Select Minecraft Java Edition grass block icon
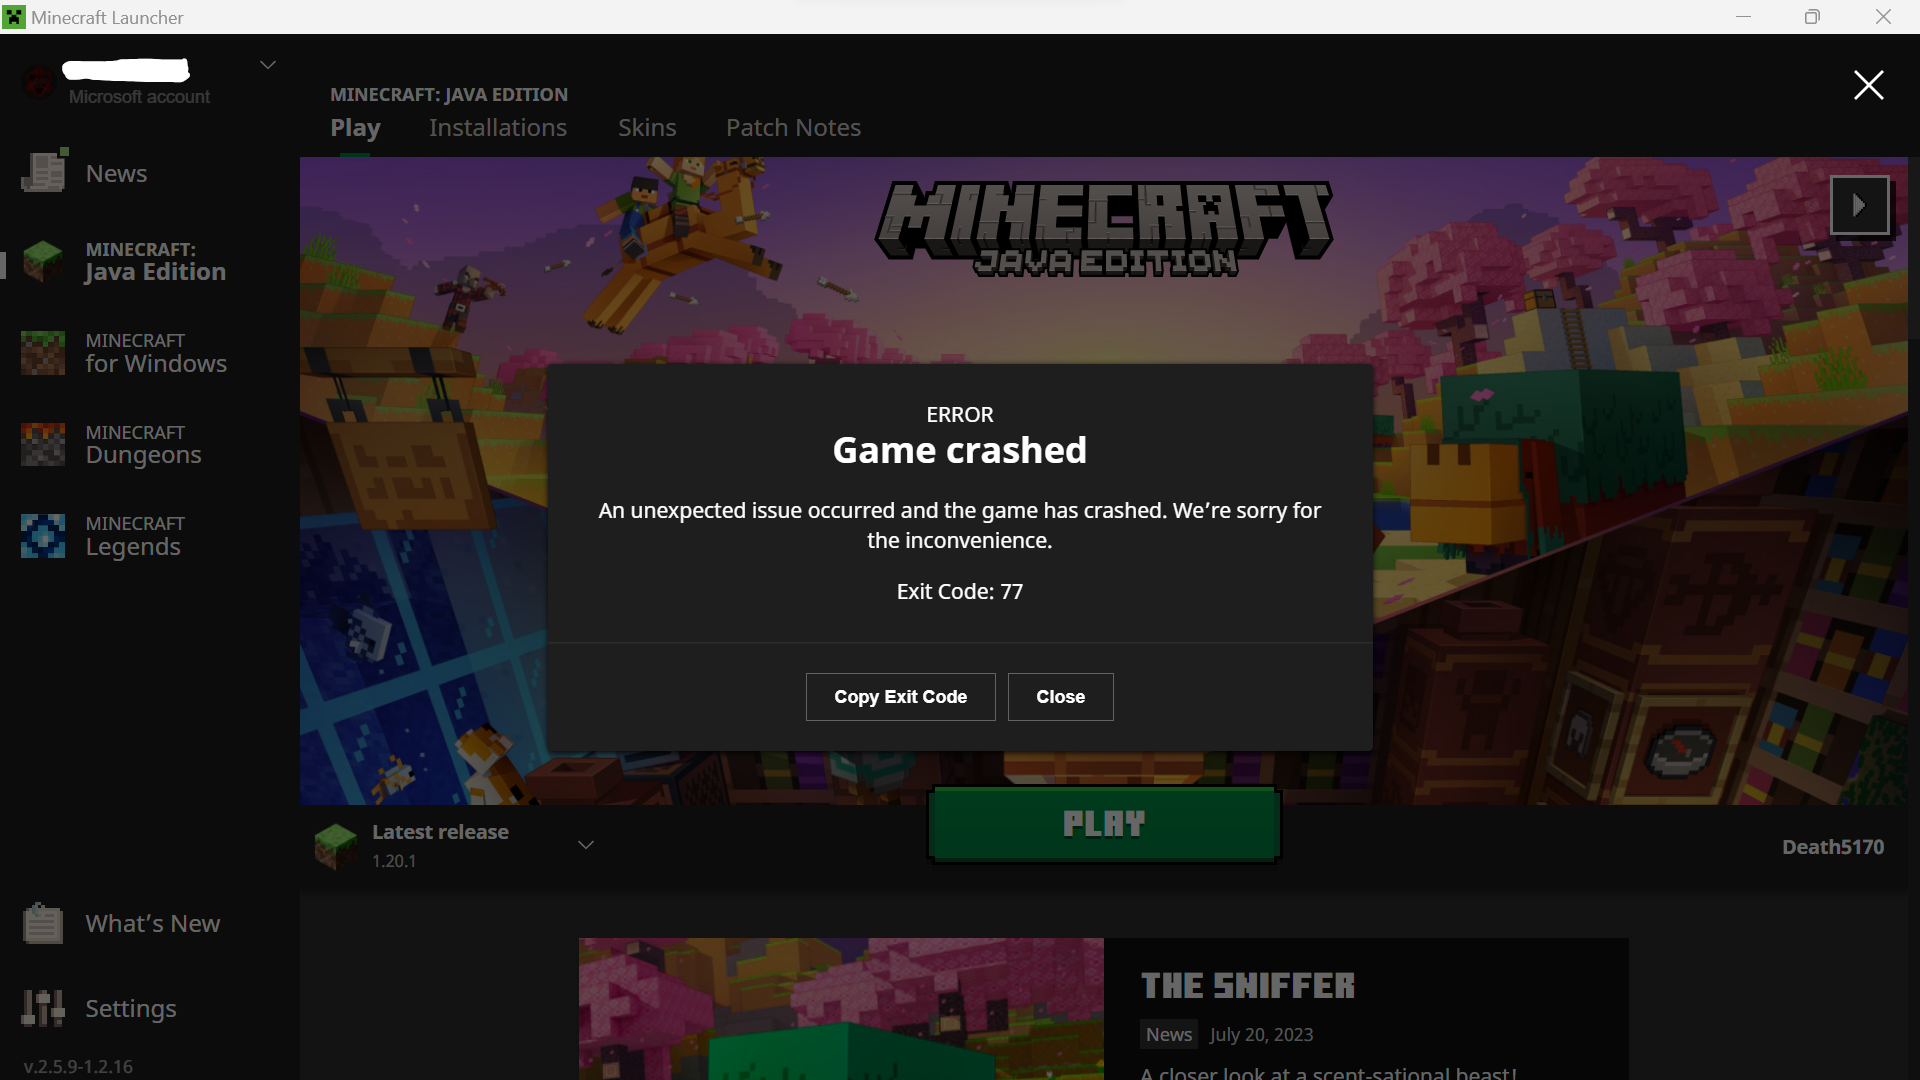 tap(43, 261)
